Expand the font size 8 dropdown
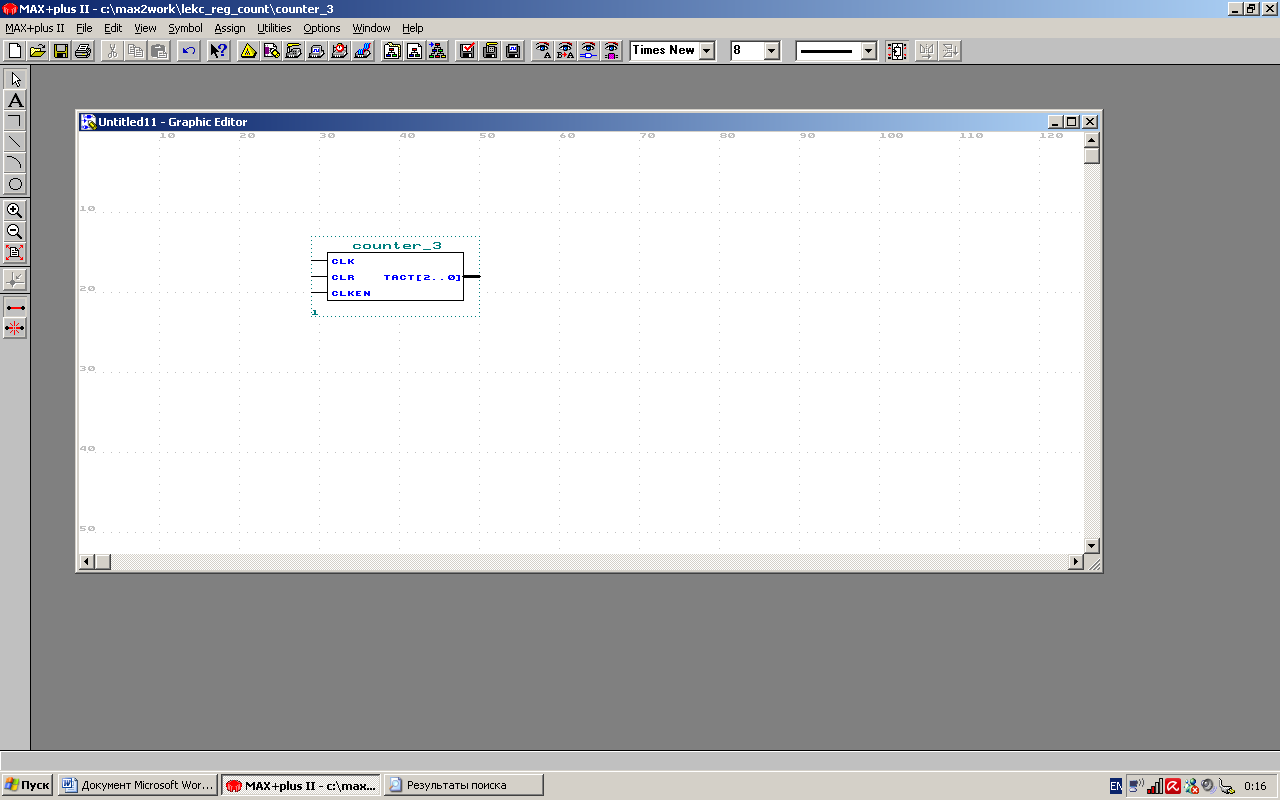 771,50
